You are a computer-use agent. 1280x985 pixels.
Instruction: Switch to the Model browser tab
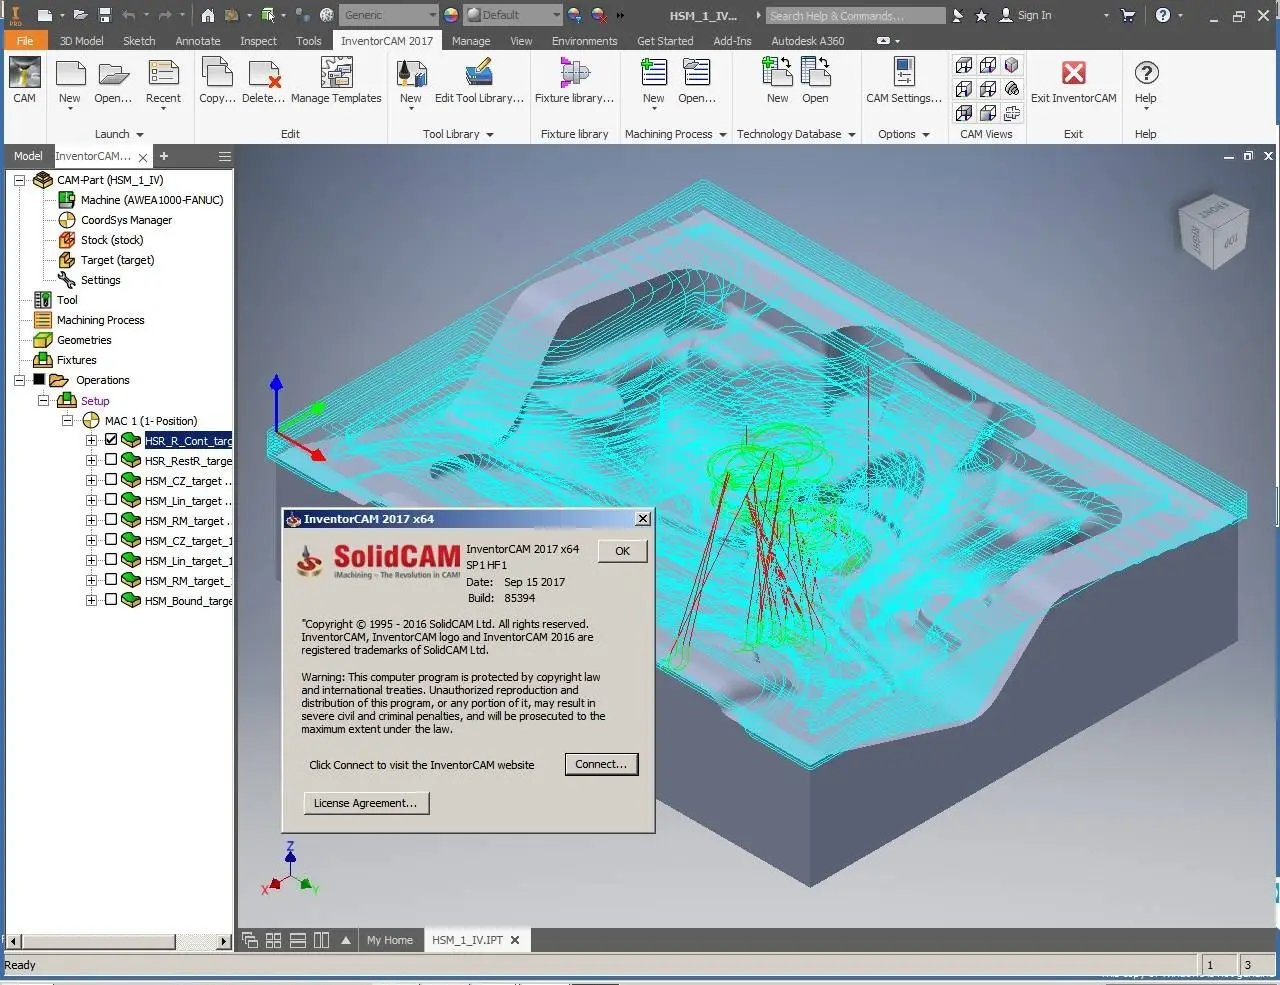click(x=28, y=156)
